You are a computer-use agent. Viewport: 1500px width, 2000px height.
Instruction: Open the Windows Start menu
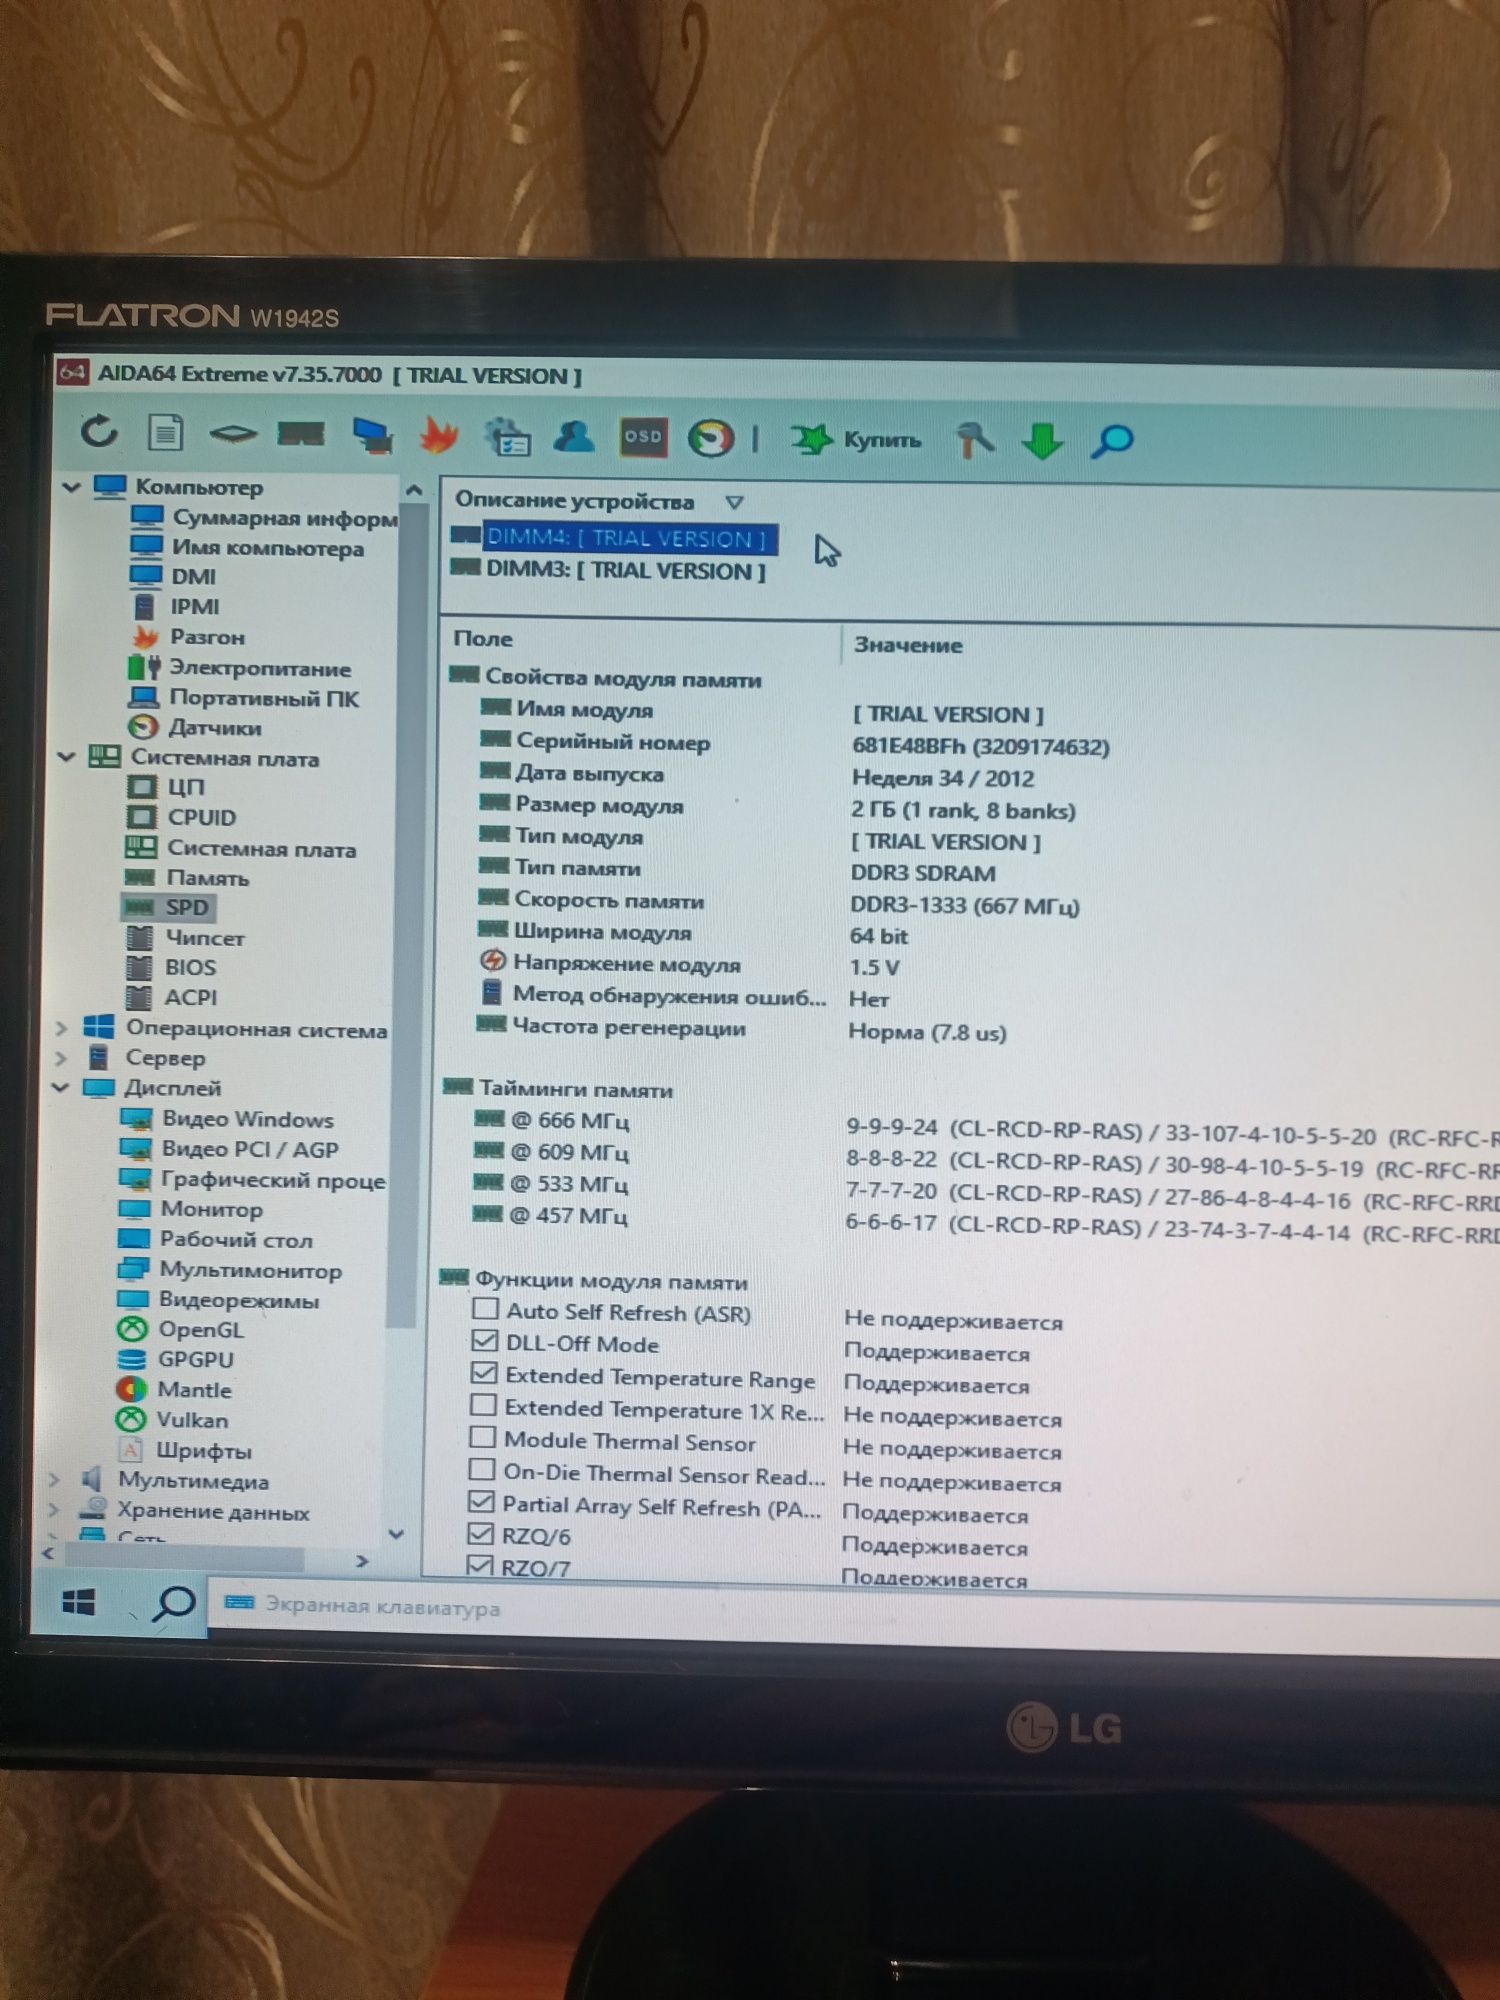(x=78, y=1601)
